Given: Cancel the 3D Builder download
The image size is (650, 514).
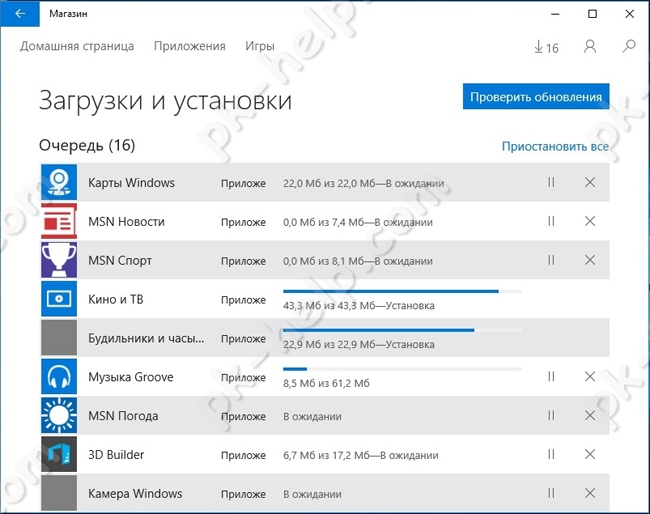Looking at the screenshot, I should pyautogui.click(x=590, y=454).
